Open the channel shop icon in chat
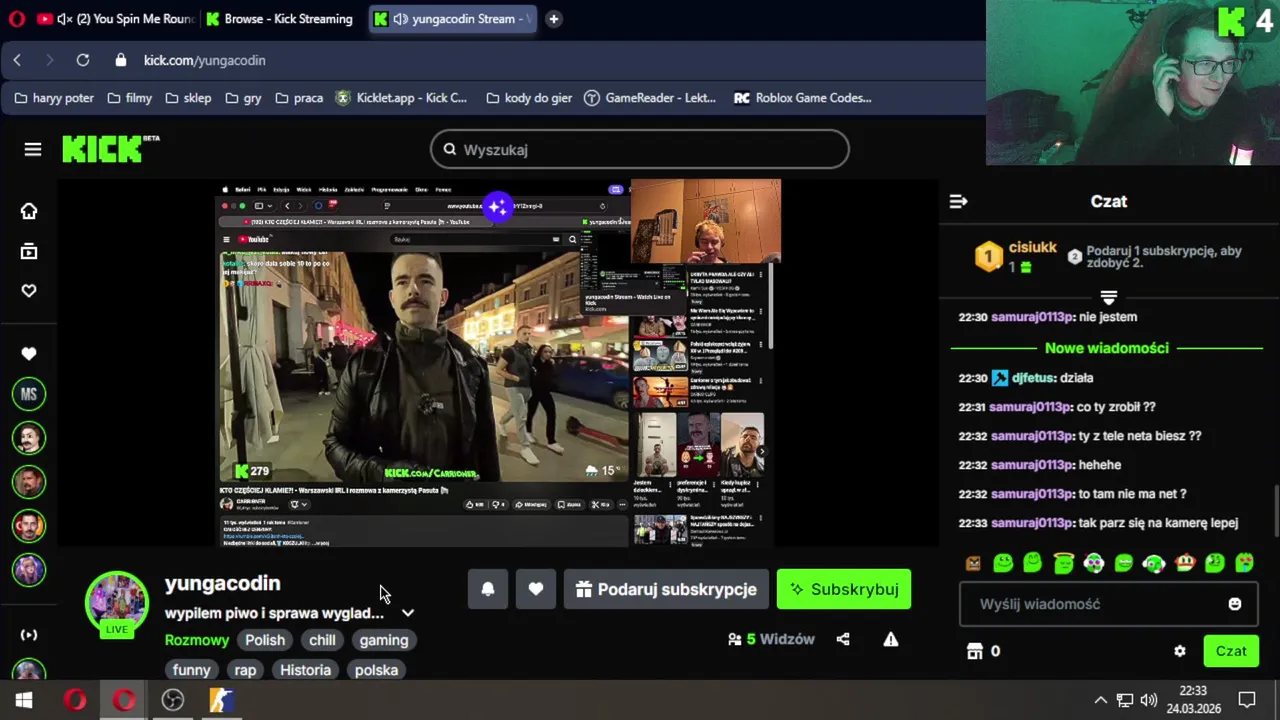Image resolution: width=1280 pixels, height=720 pixels. (975, 651)
